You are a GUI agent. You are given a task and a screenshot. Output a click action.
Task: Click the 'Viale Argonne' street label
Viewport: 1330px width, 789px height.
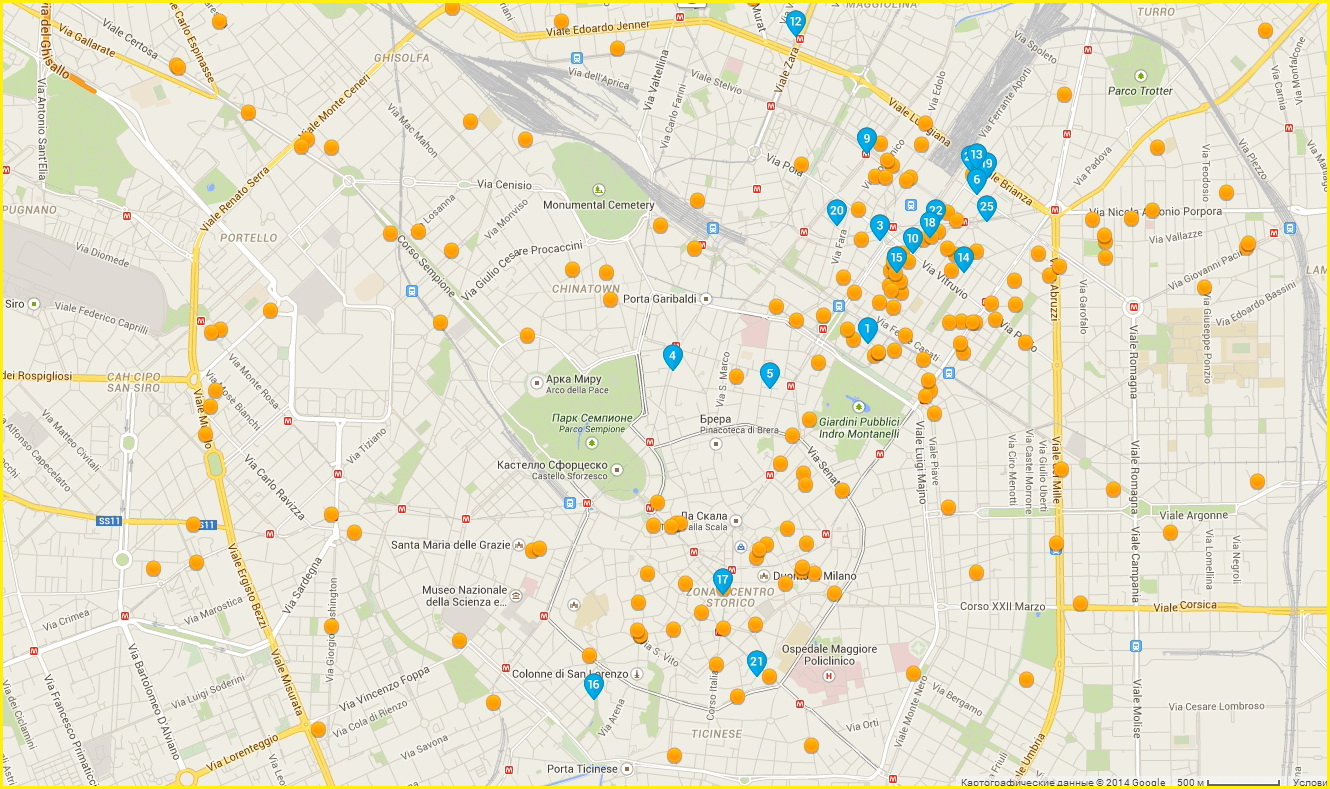[1194, 516]
